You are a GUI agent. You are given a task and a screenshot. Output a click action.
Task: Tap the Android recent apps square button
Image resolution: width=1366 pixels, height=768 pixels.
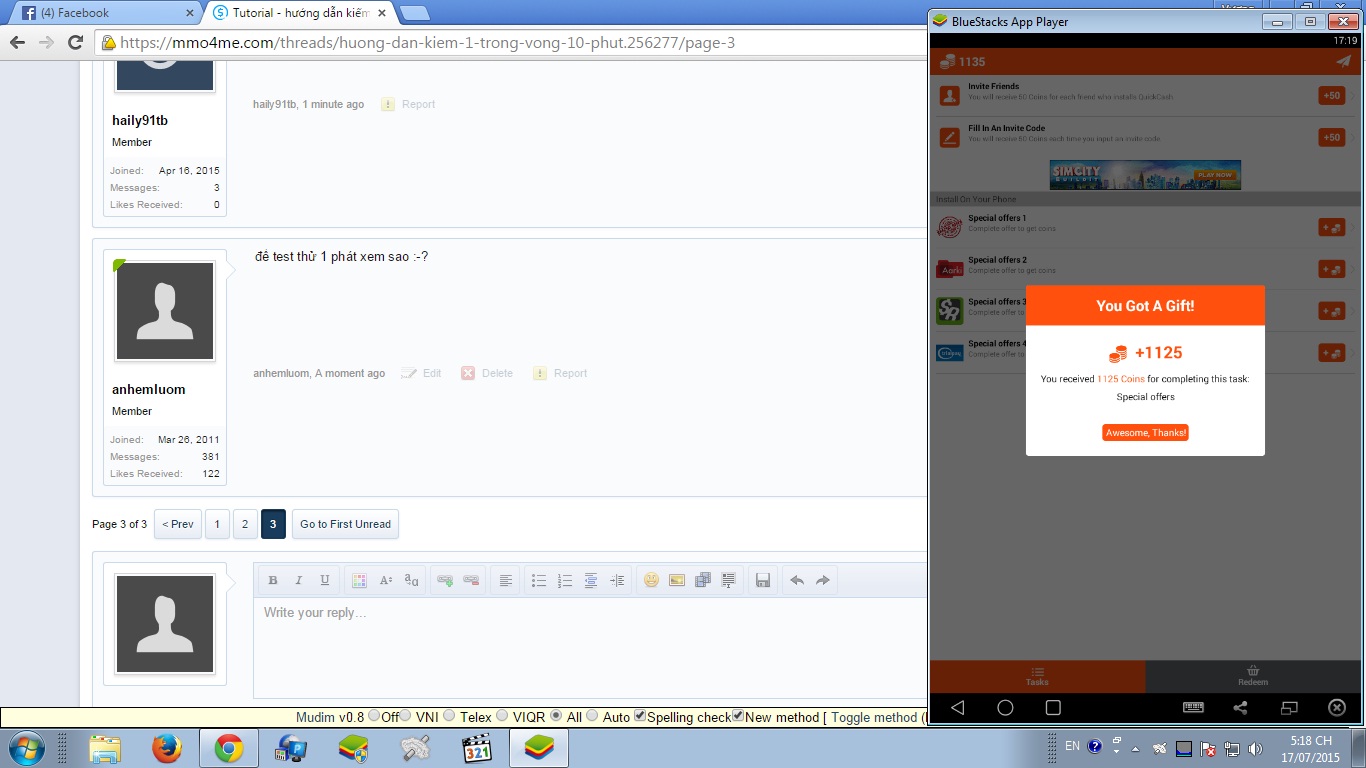click(1053, 708)
